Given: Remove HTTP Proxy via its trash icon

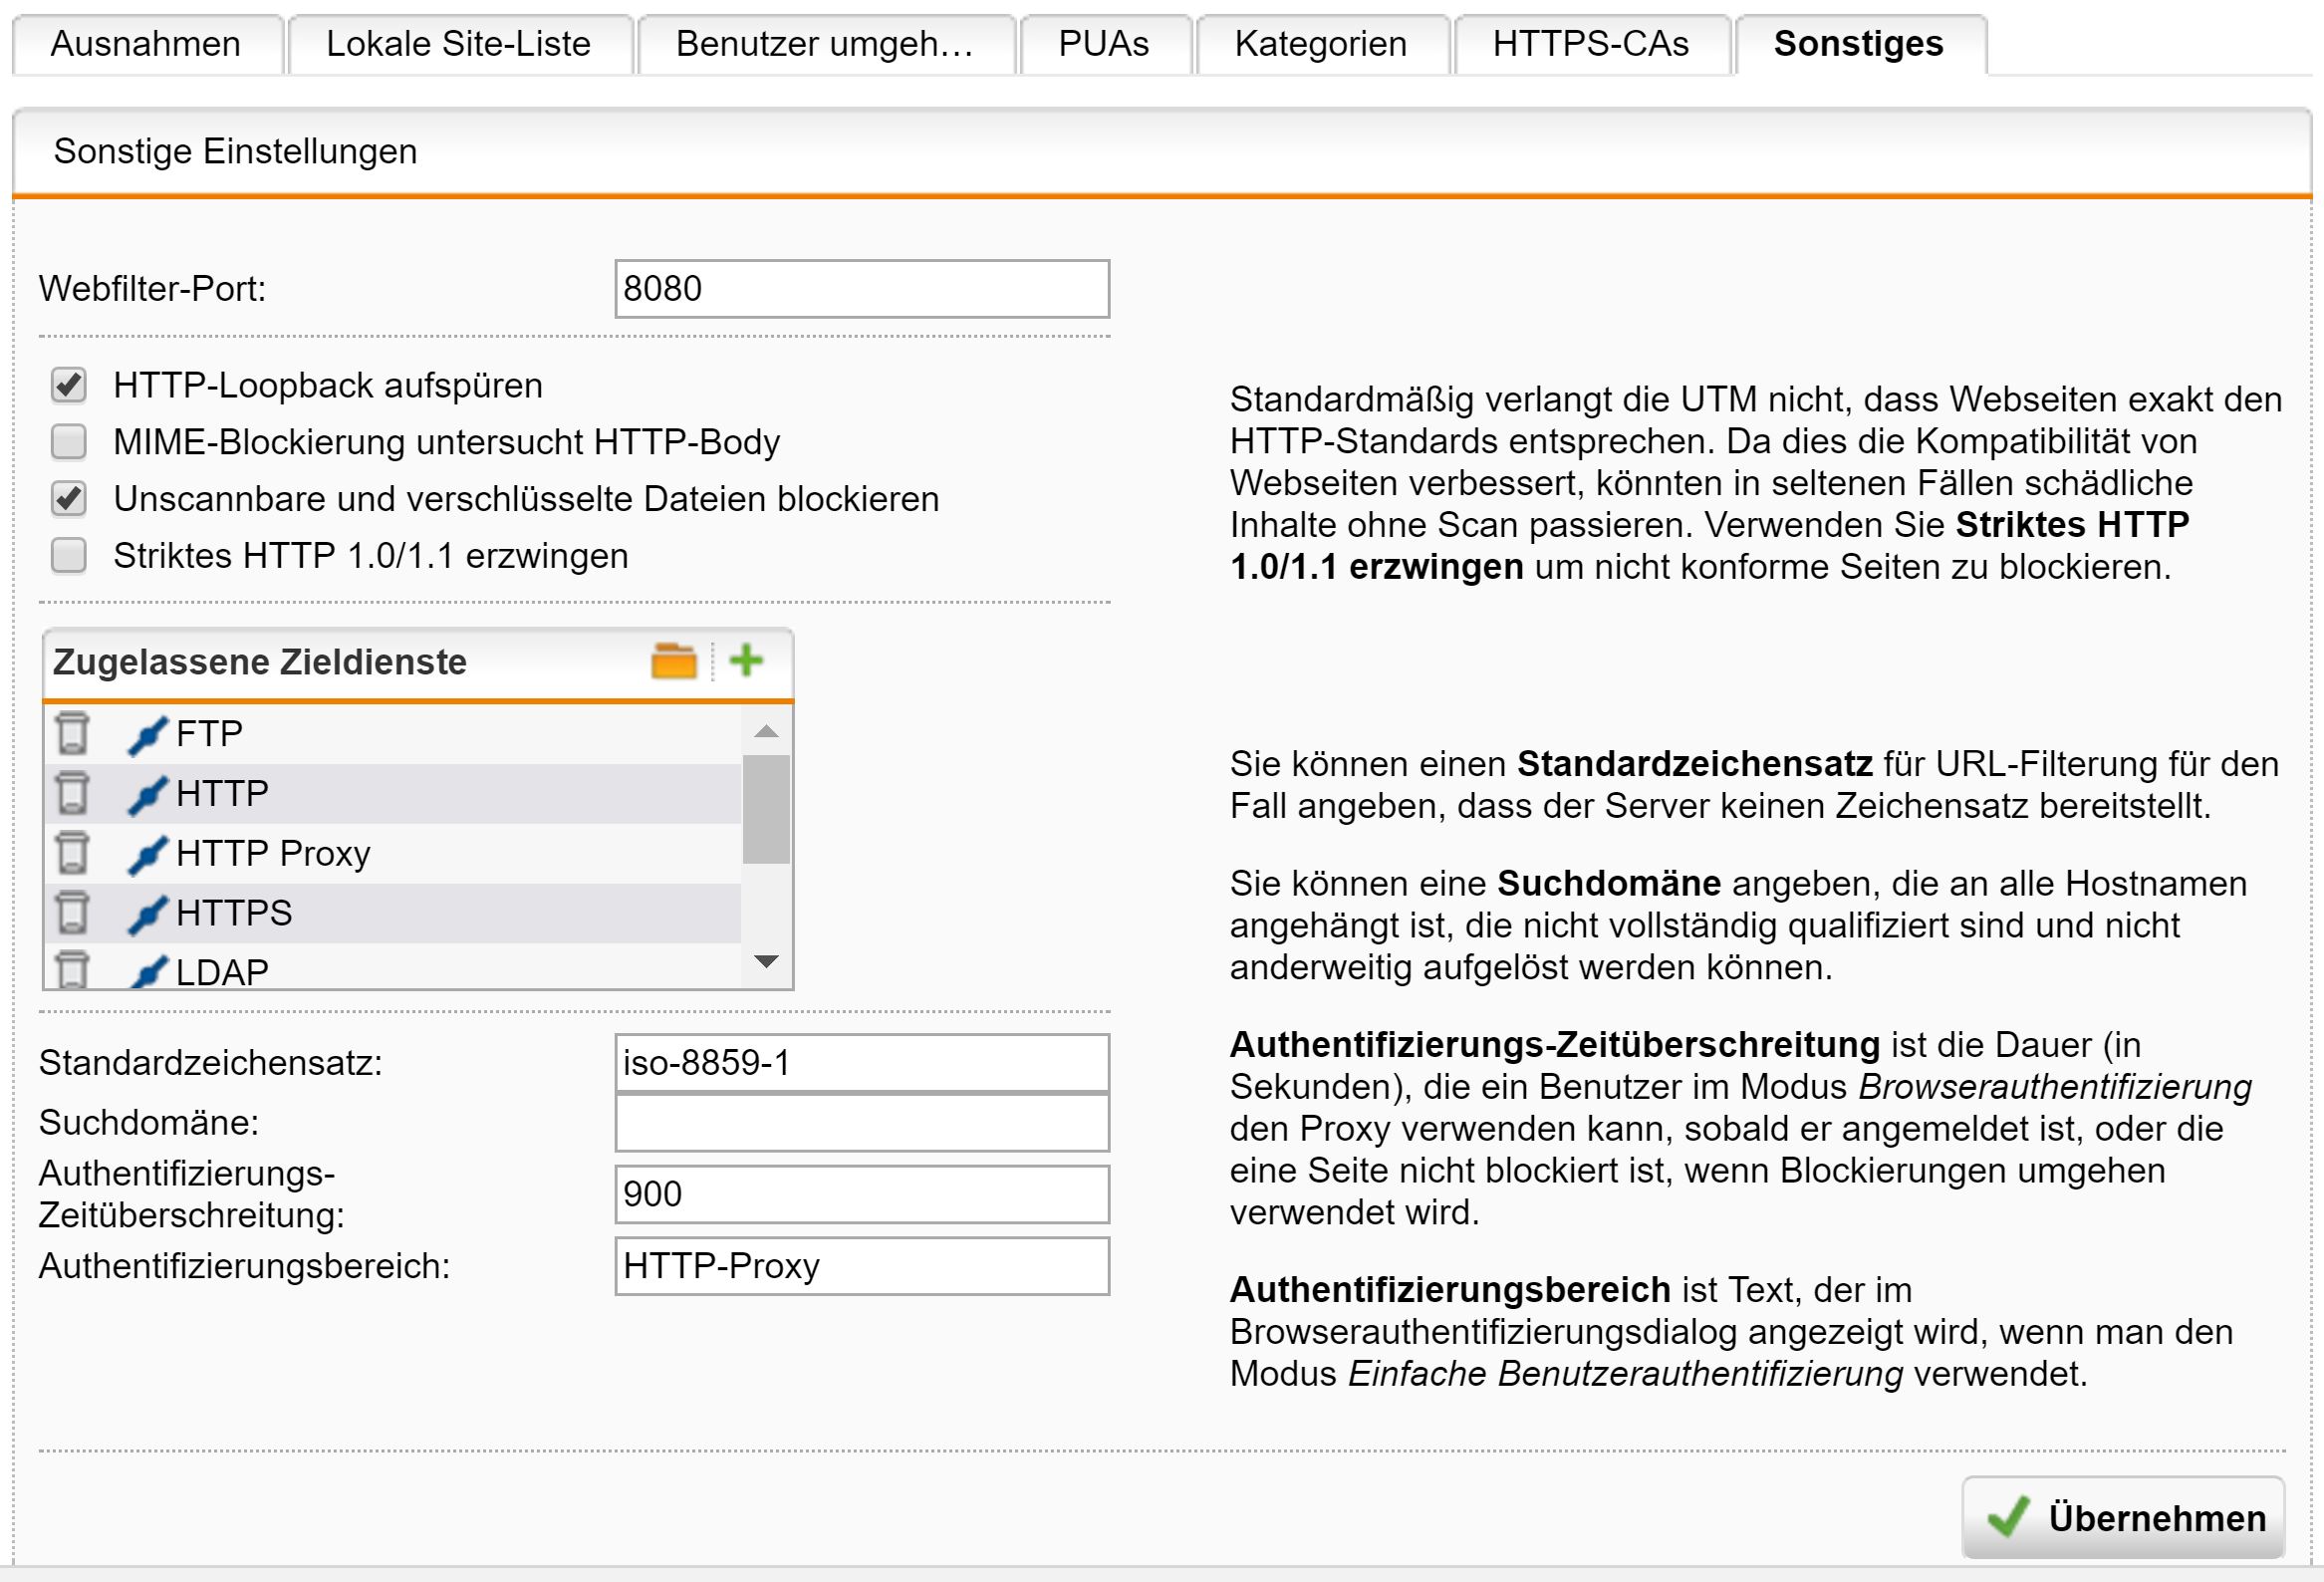Looking at the screenshot, I should coord(72,853).
